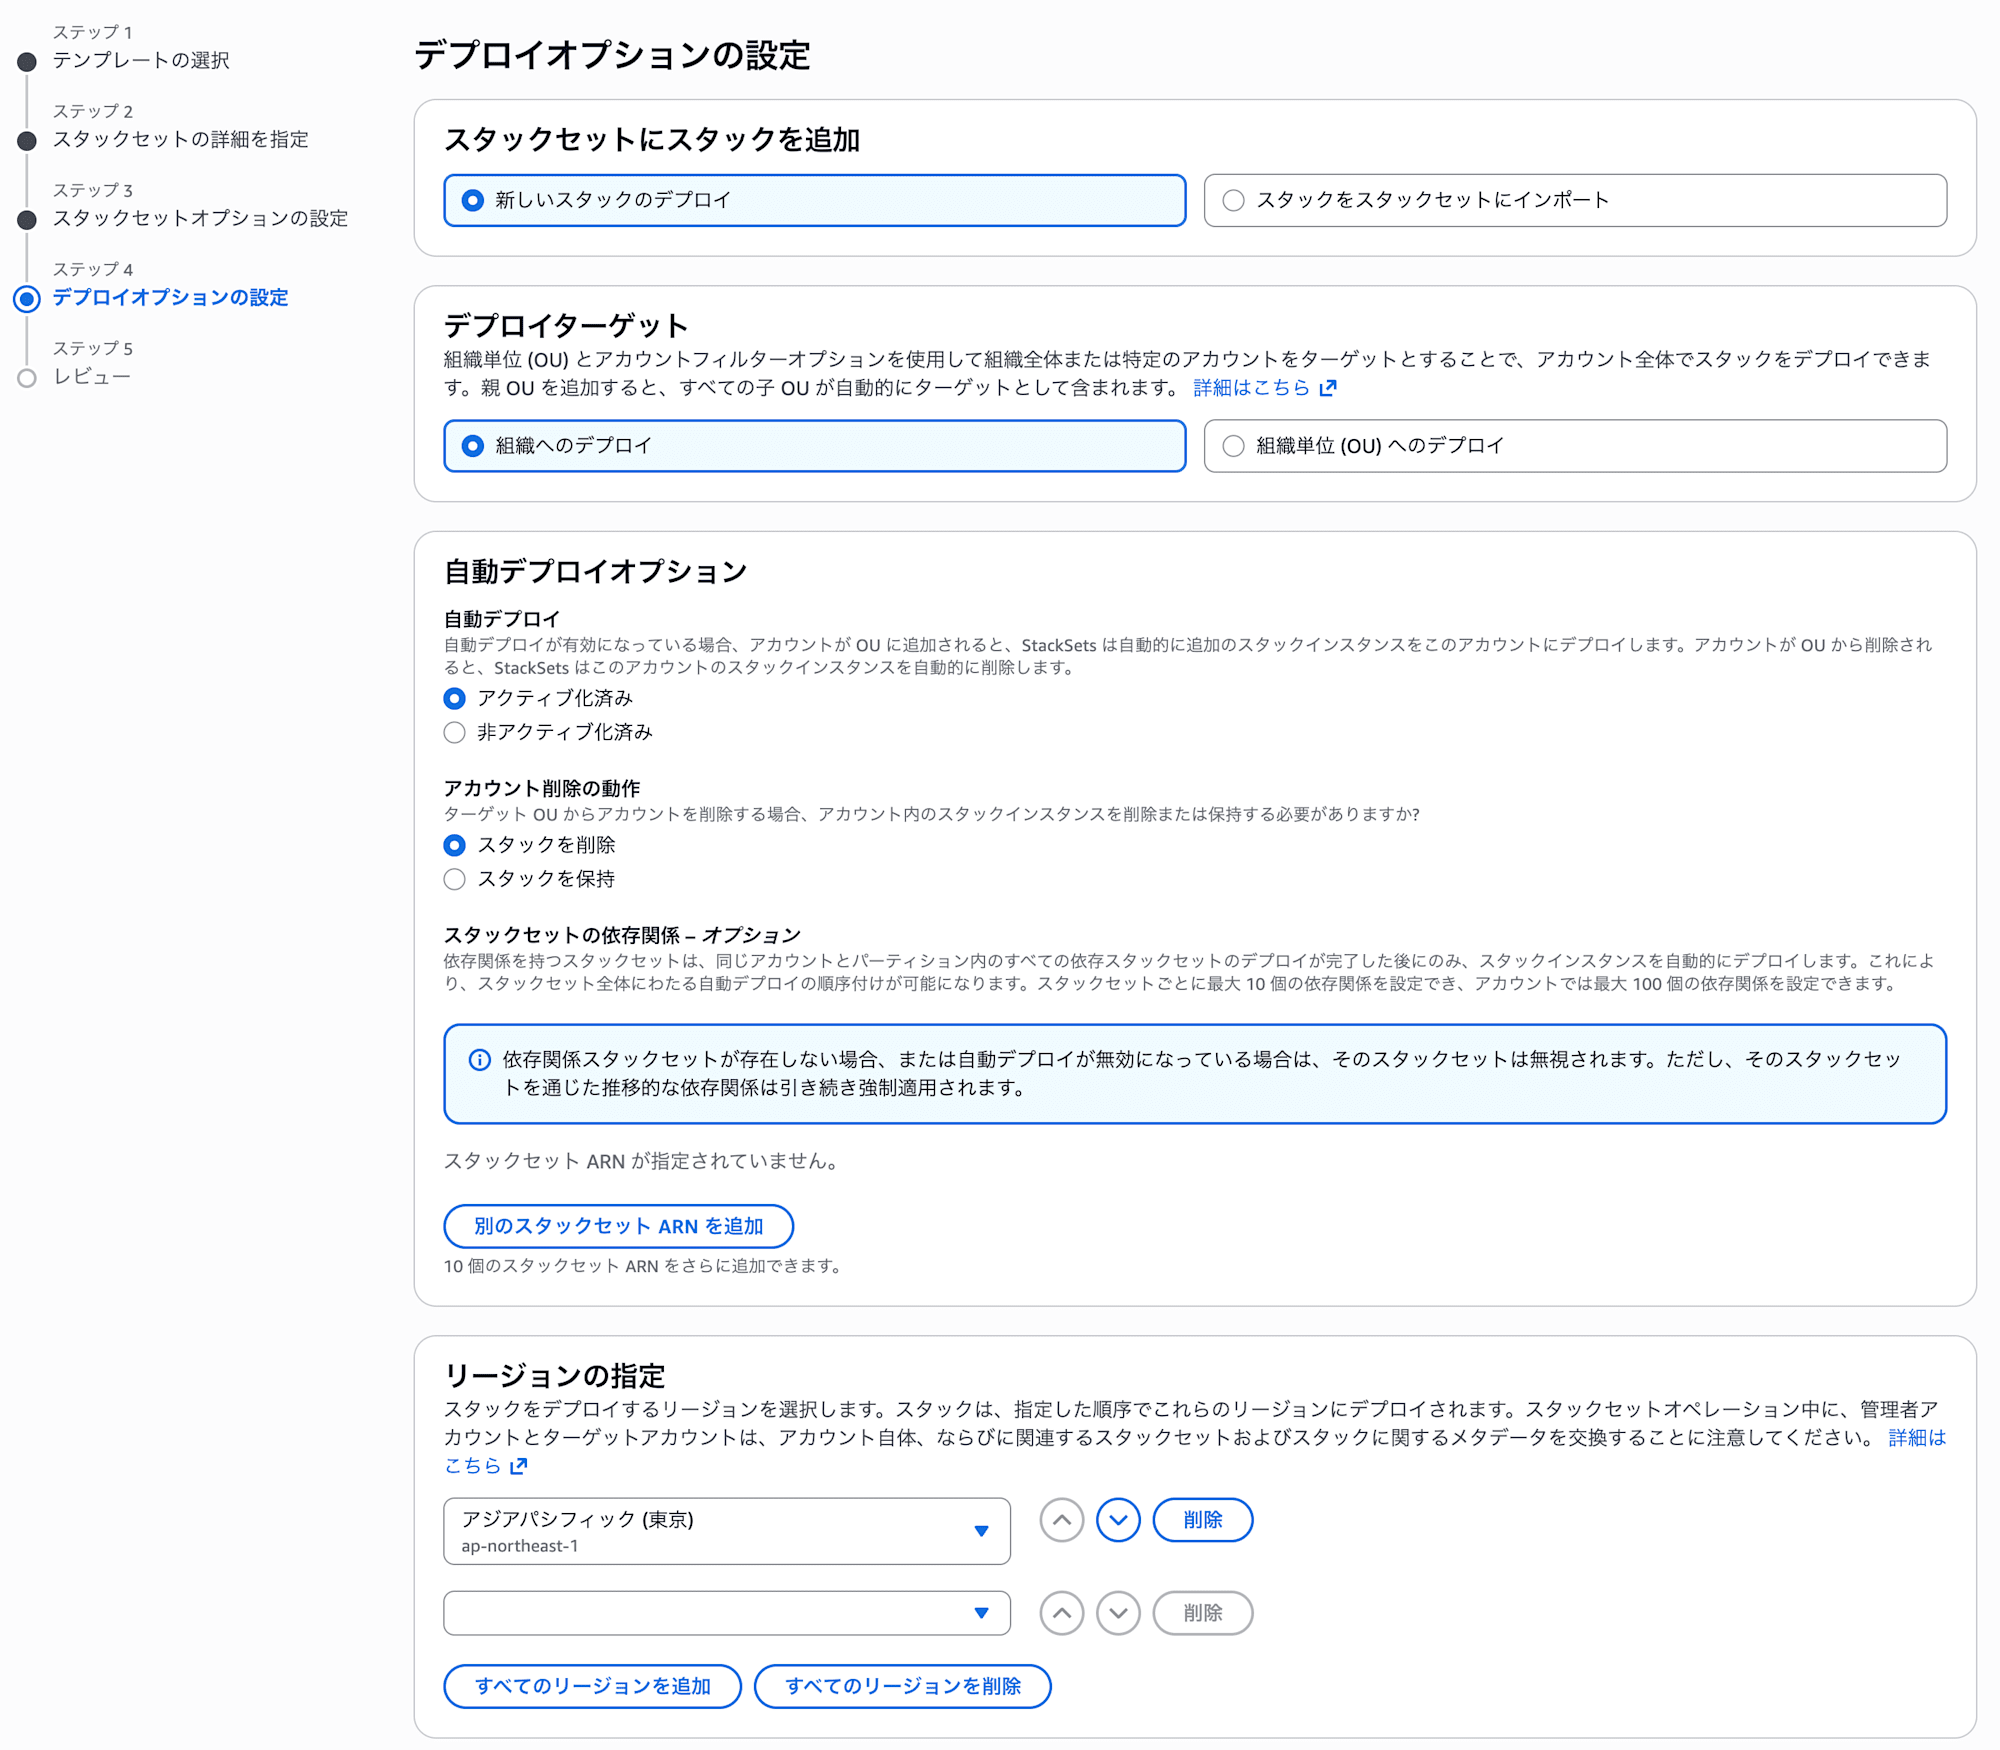Choose 組織単位 (OU) へのデプロイ radio option
Viewport: 2000px width, 1750px height.
pos(1575,446)
